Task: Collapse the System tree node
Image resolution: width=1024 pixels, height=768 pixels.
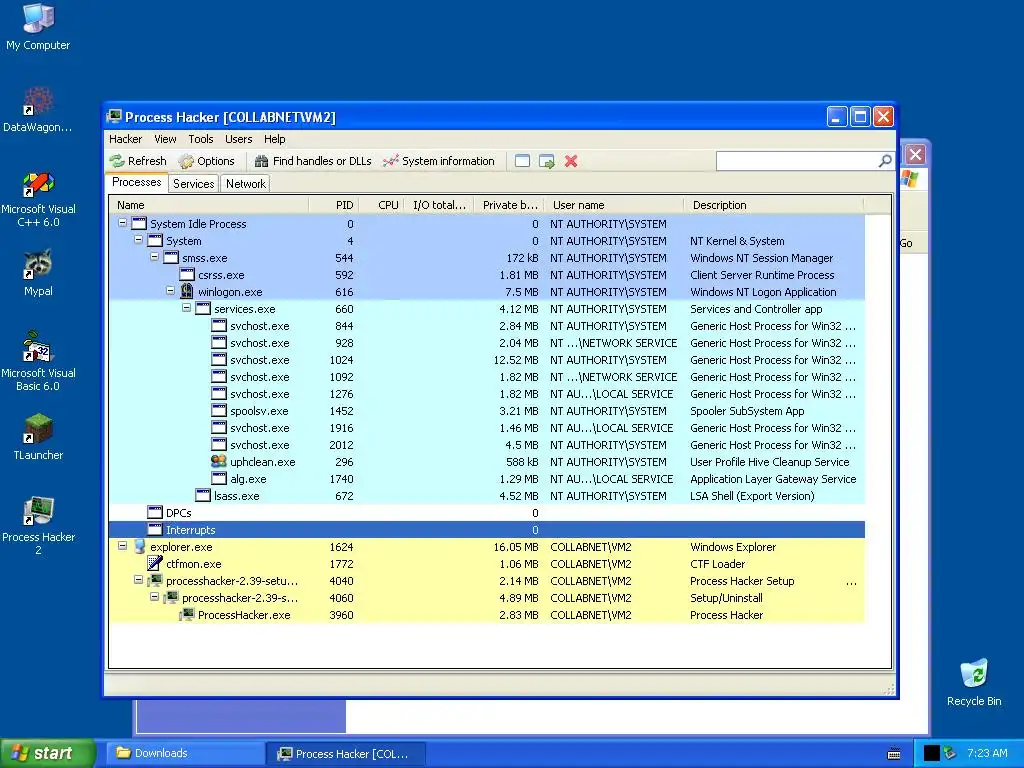Action: 138,240
